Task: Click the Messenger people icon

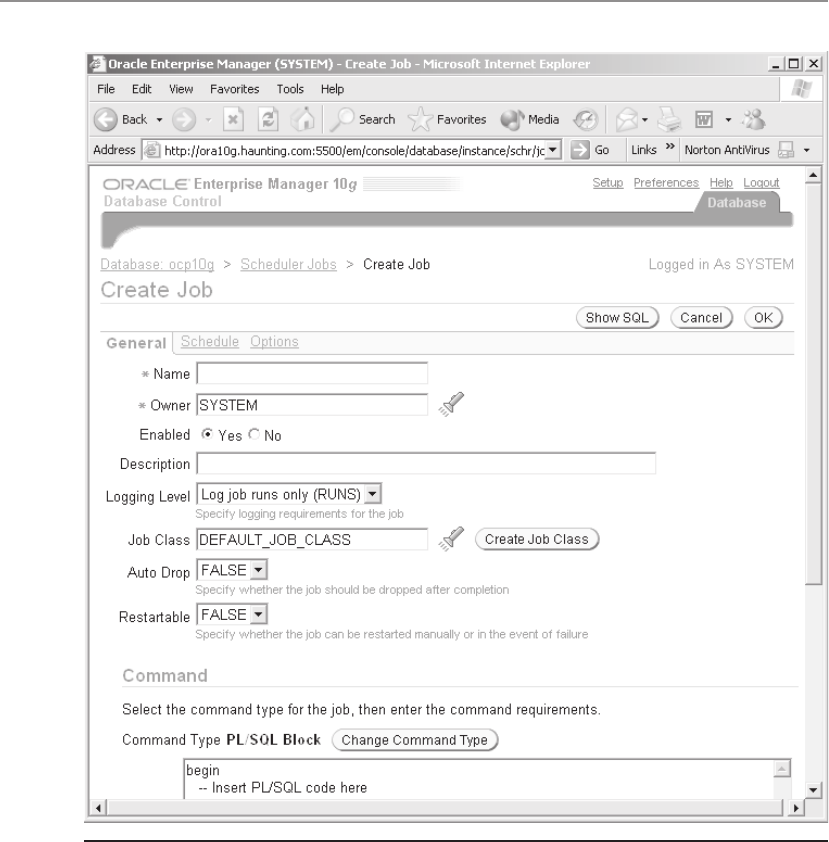Action: [754, 119]
